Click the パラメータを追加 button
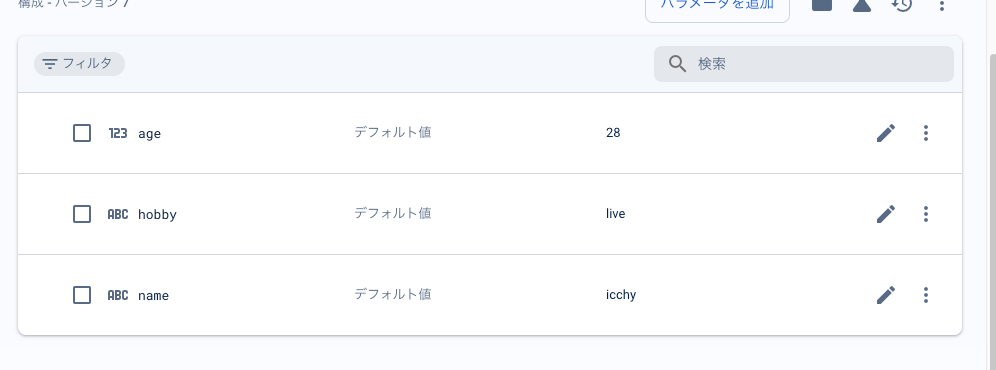The image size is (996, 370). tap(717, 6)
